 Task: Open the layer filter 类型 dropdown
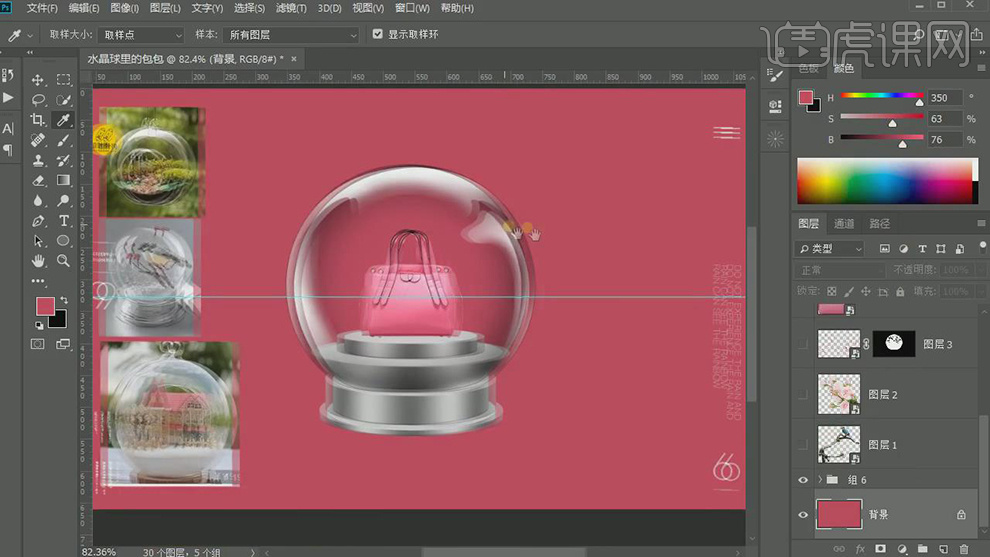829,249
